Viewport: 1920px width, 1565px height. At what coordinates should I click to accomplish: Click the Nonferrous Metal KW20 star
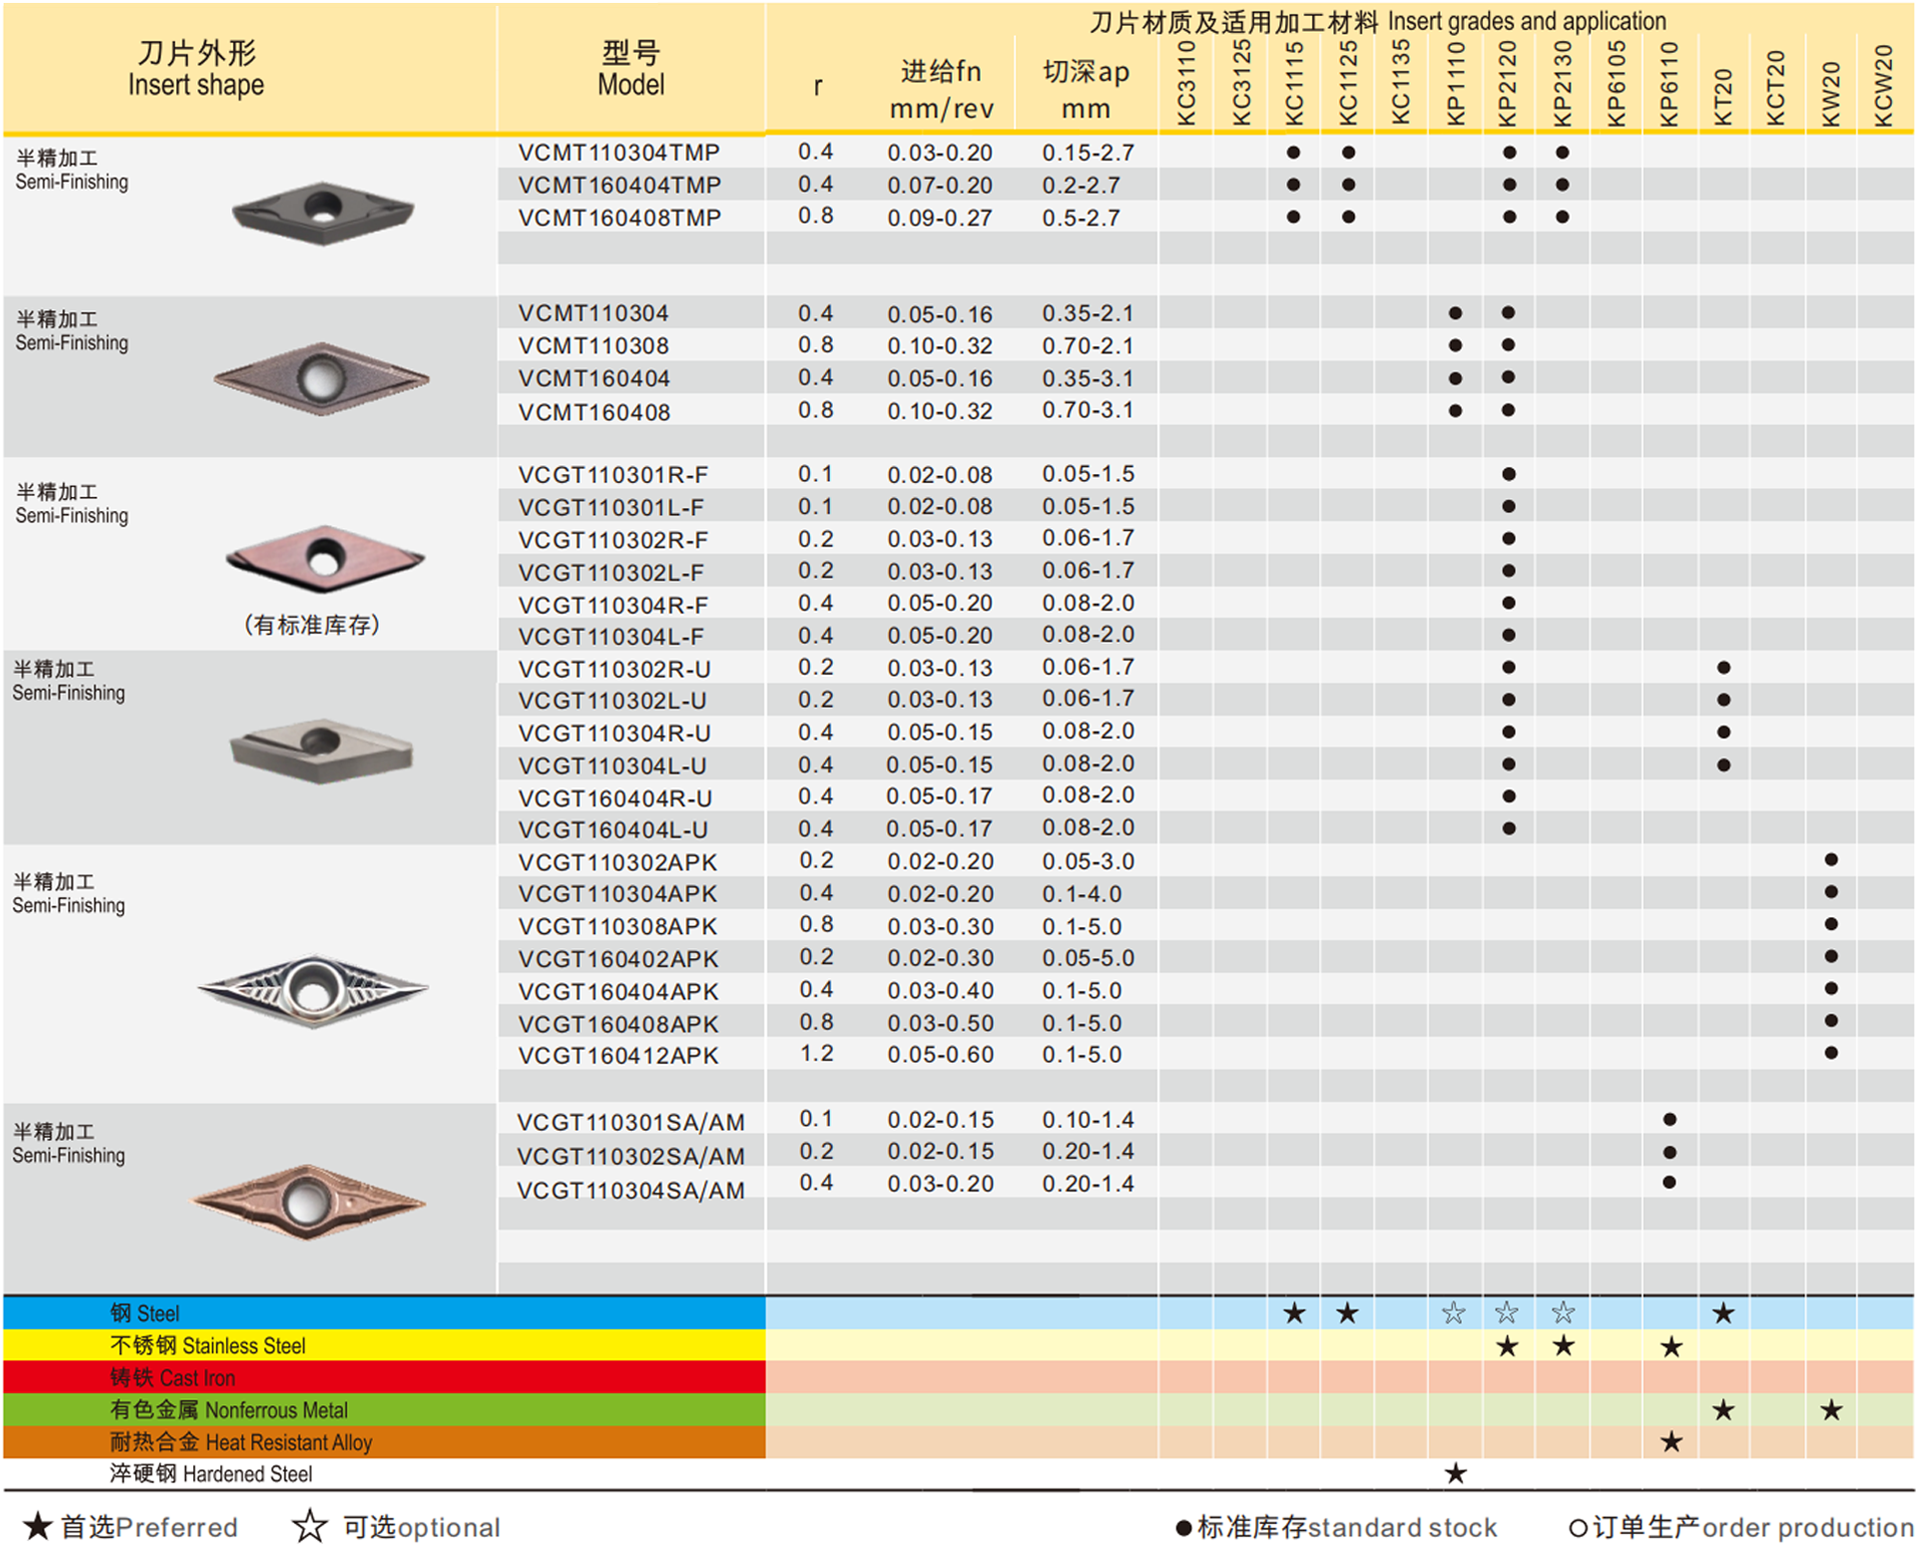click(x=1830, y=1410)
